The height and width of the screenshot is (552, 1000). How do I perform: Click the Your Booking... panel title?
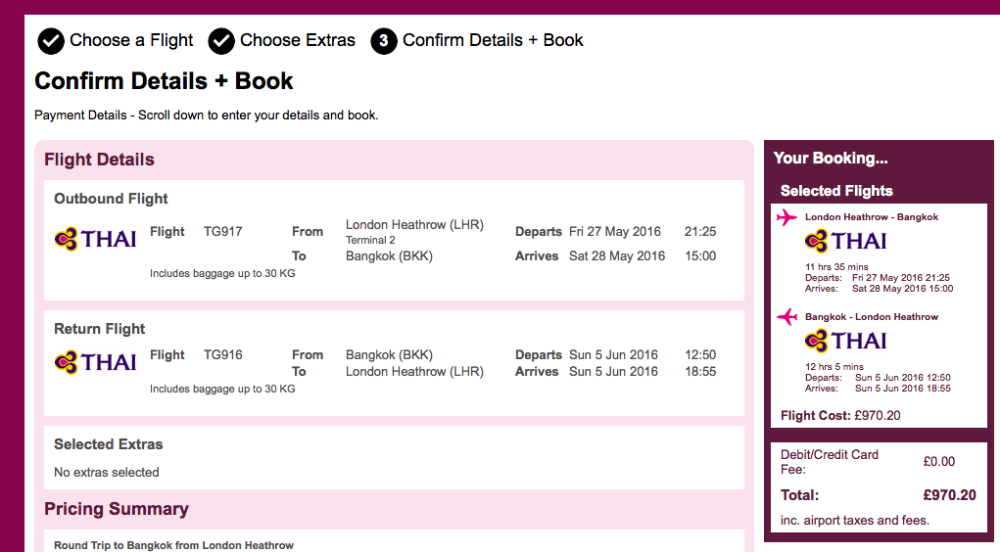coord(830,158)
